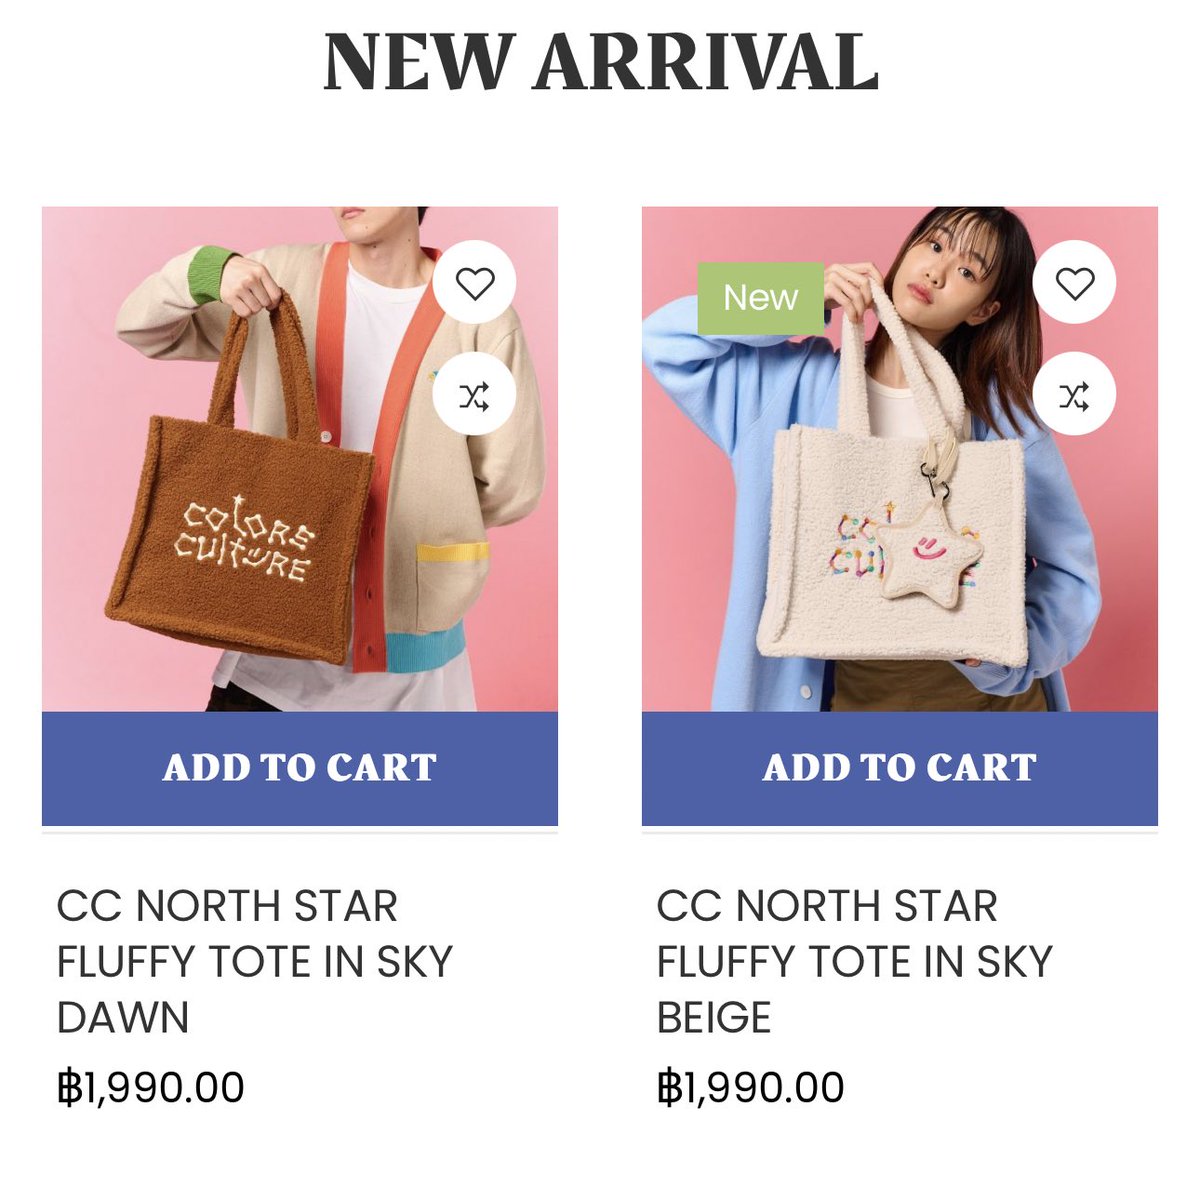Click the smiley star charm on beige tote
This screenshot has height=1200, width=1200.
(x=931, y=555)
